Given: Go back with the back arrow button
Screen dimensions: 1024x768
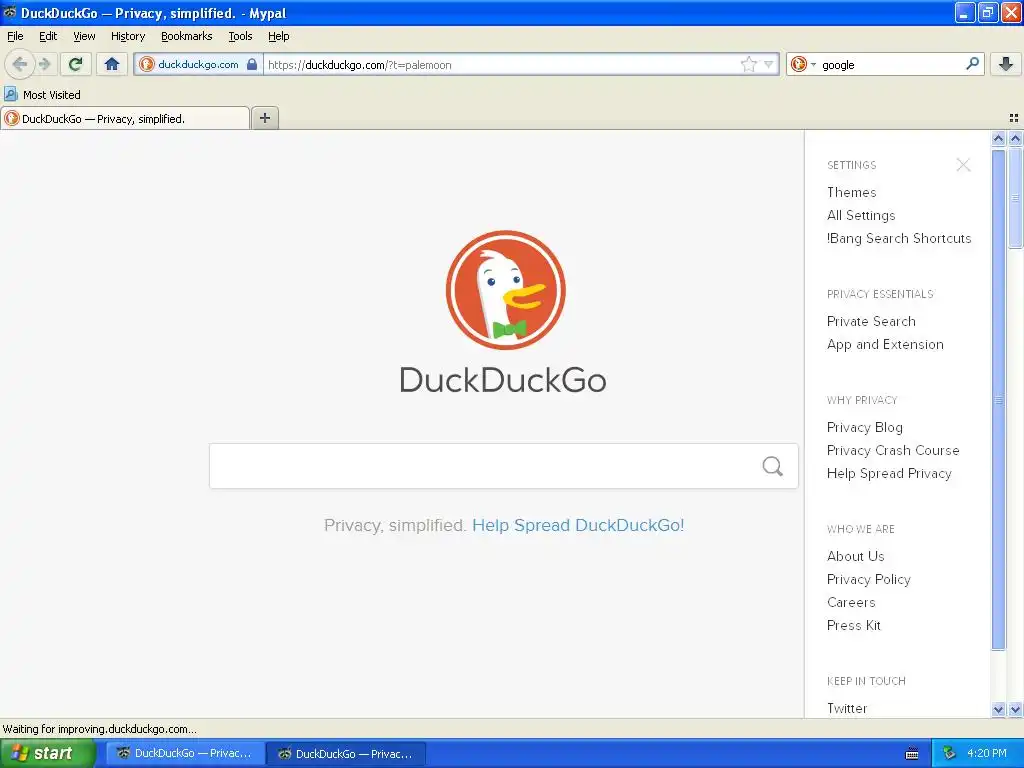Looking at the screenshot, I should (x=19, y=64).
